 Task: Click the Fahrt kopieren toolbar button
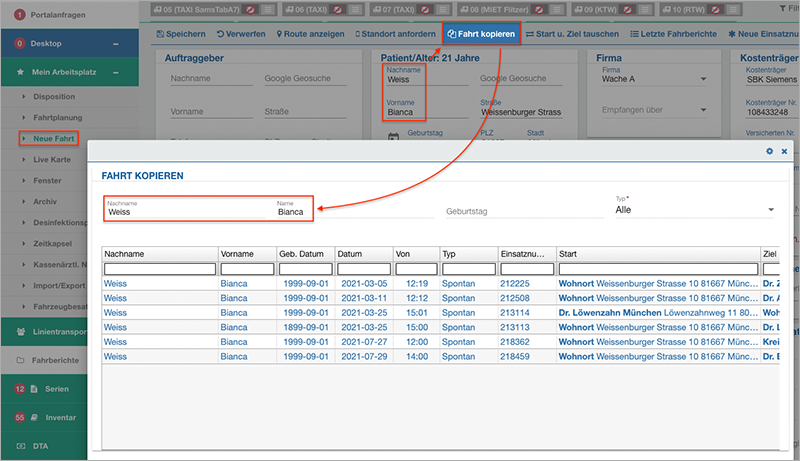(x=481, y=33)
